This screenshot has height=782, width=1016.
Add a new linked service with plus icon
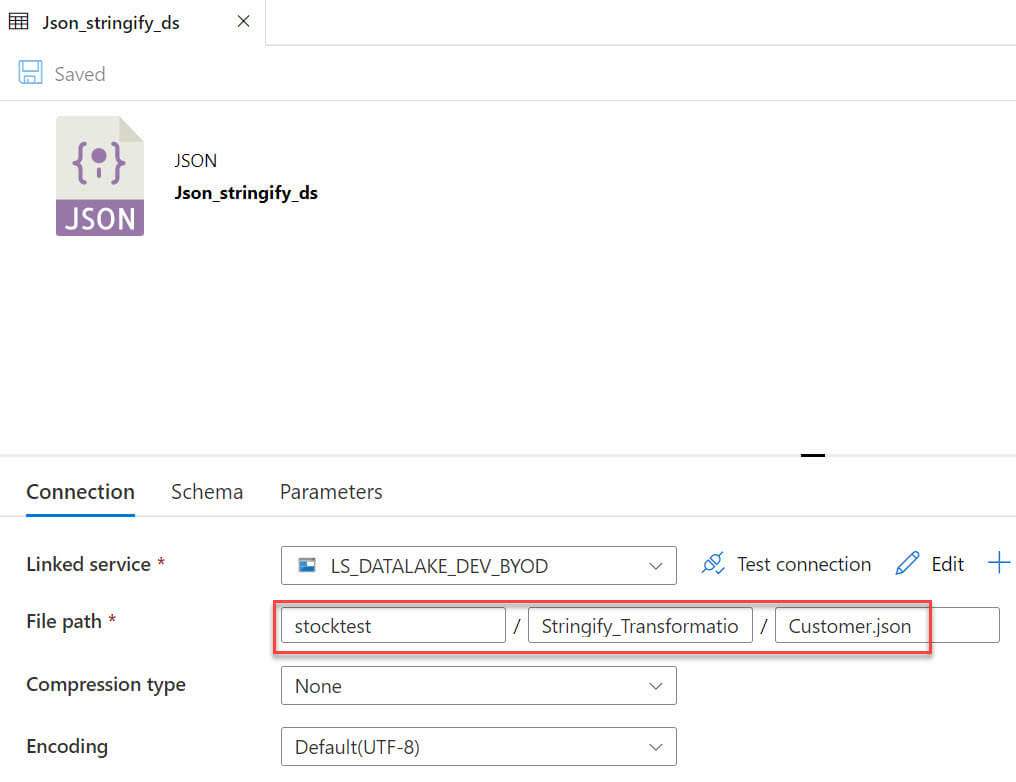click(x=998, y=563)
